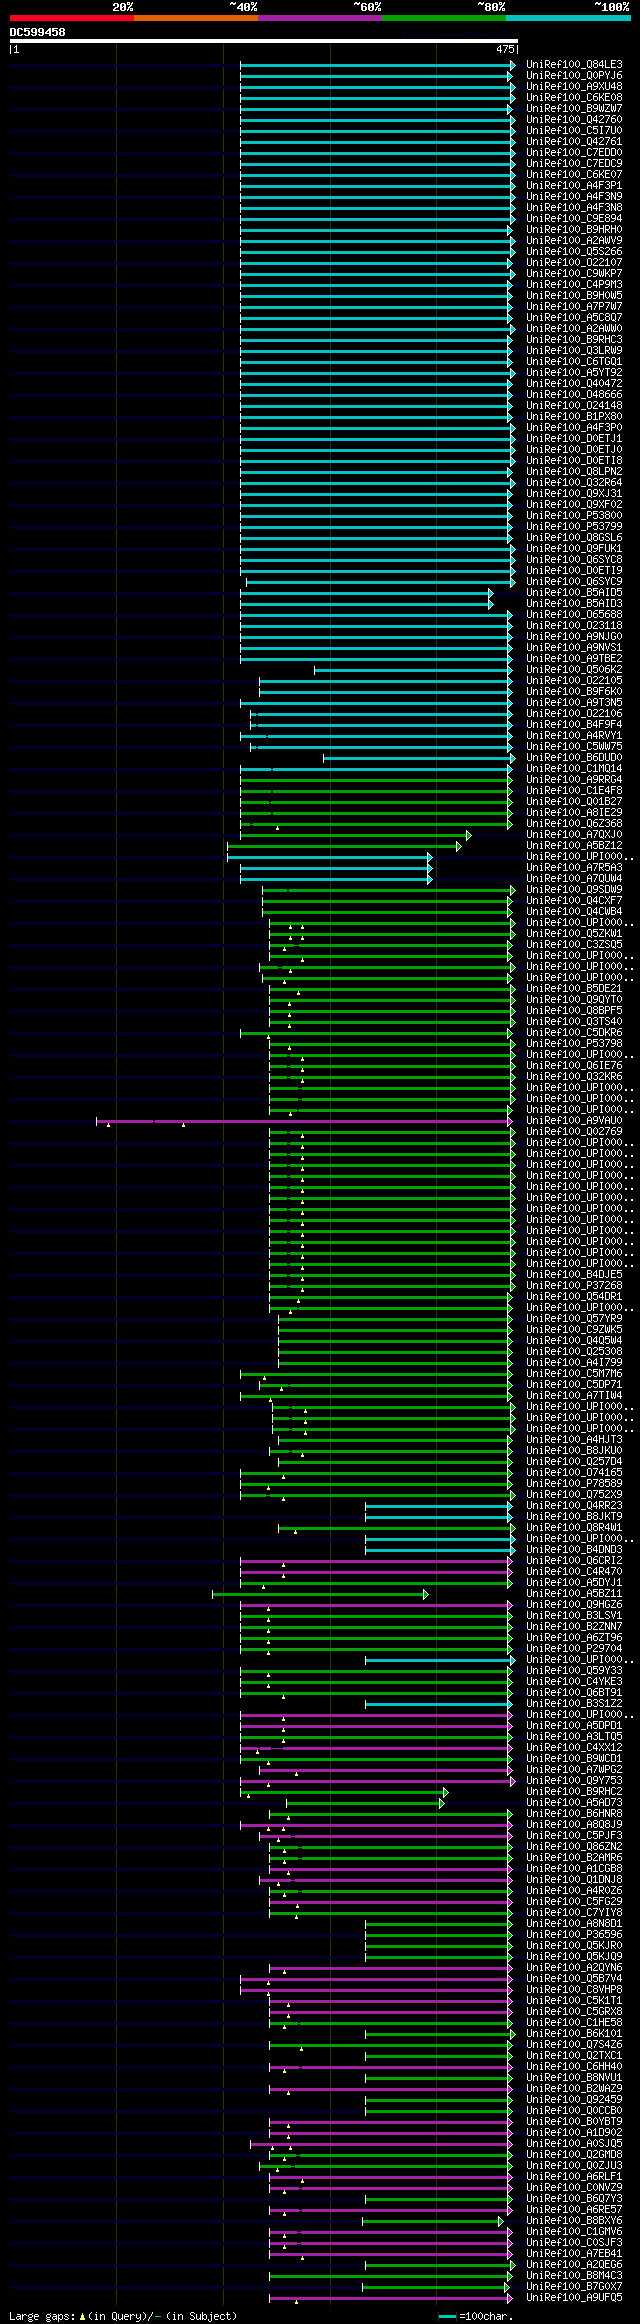Screen dimensions: 640x2324
Task: Select the UniRef100_A5BZ12 label
Action: [x=574, y=846]
